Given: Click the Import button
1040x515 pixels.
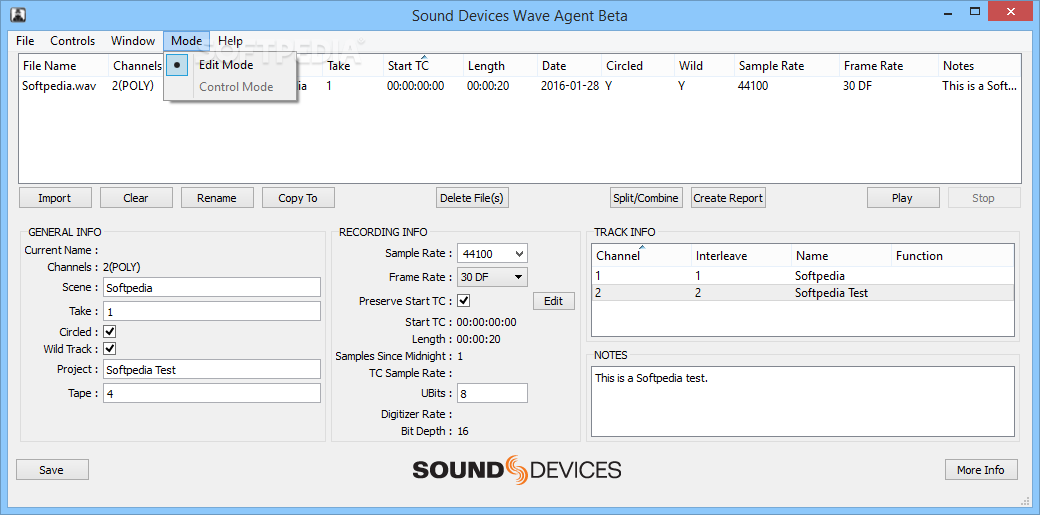Looking at the screenshot, I should [x=54, y=198].
